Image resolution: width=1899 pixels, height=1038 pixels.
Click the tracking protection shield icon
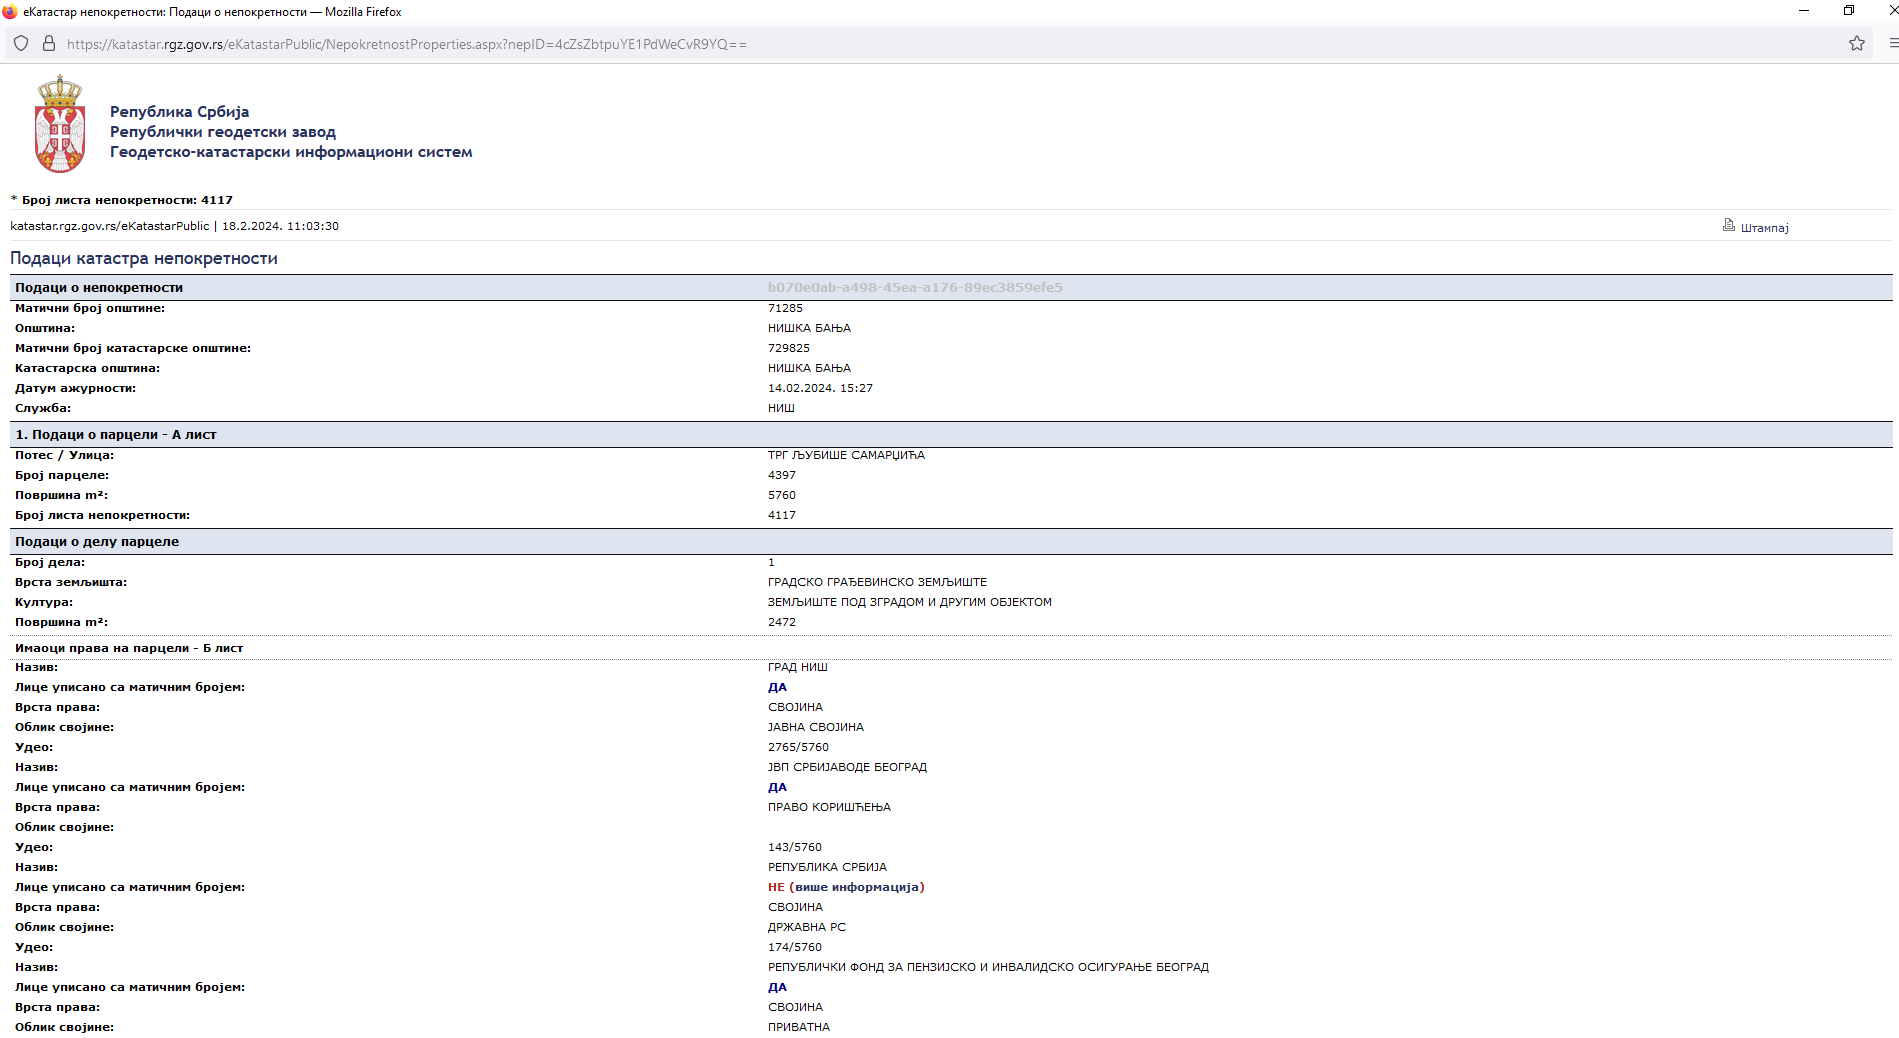click(21, 44)
